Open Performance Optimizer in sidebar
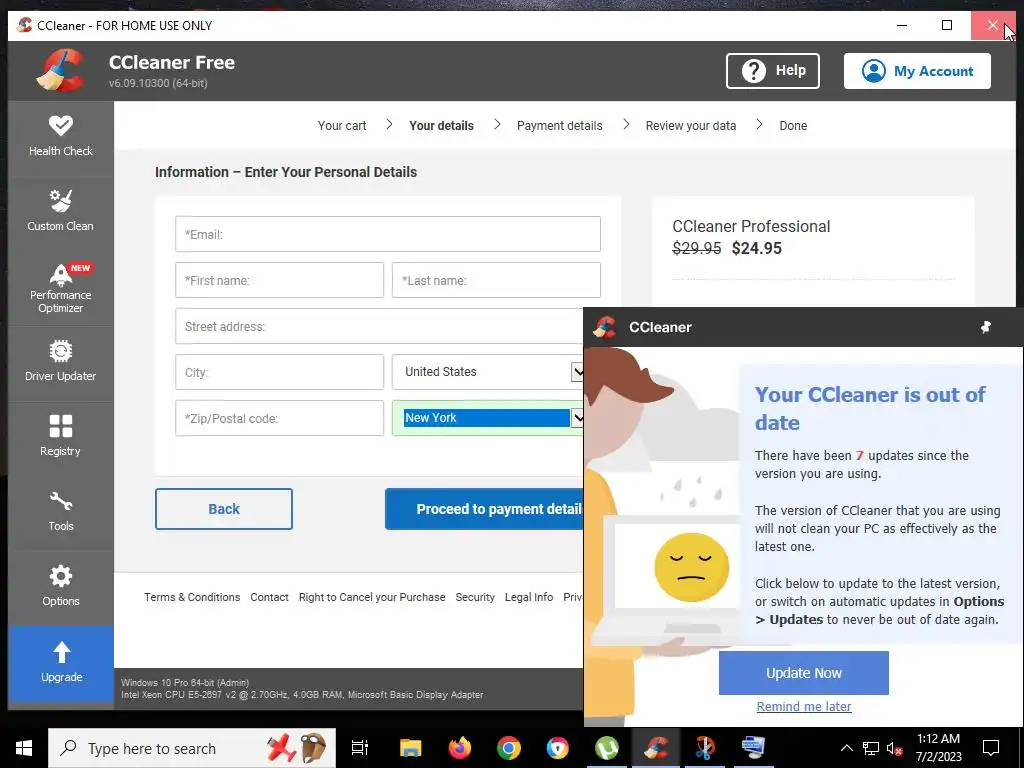The width and height of the screenshot is (1024, 768). 61,288
